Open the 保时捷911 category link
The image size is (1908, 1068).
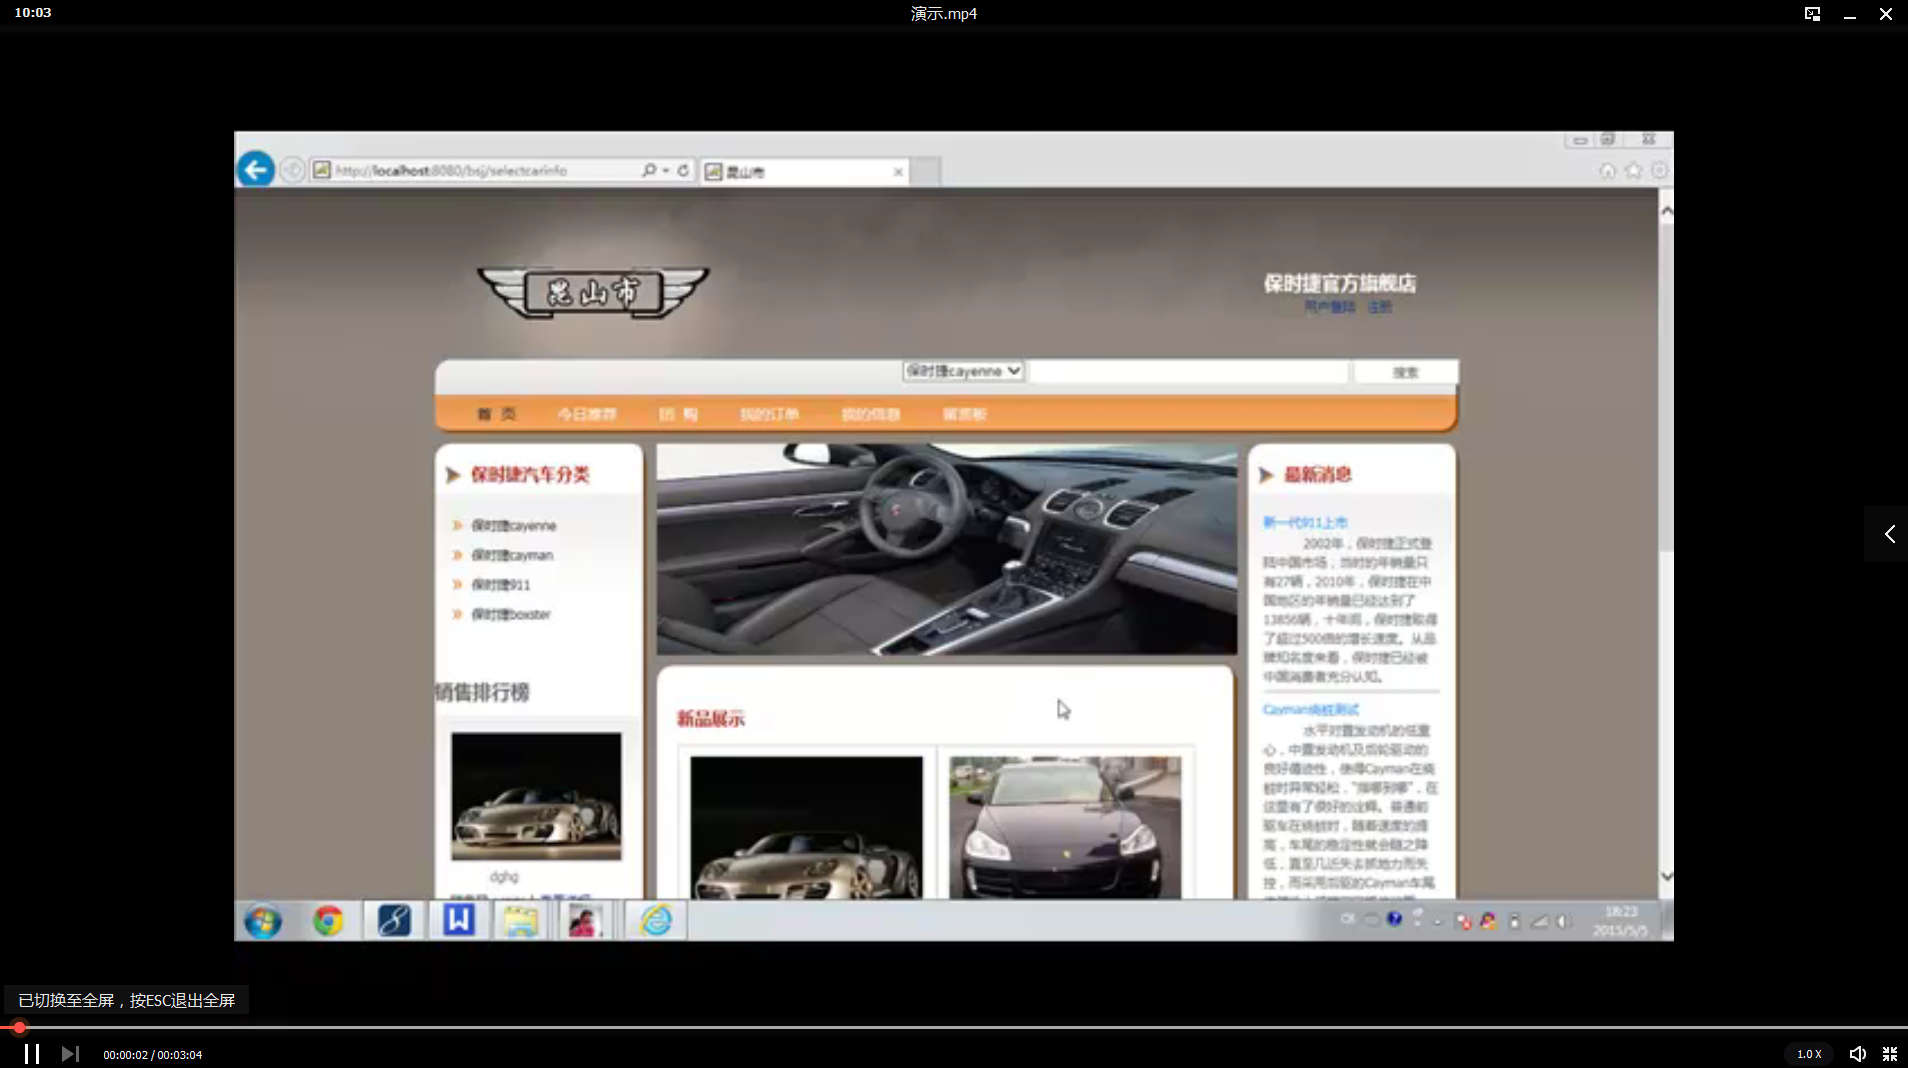point(500,585)
